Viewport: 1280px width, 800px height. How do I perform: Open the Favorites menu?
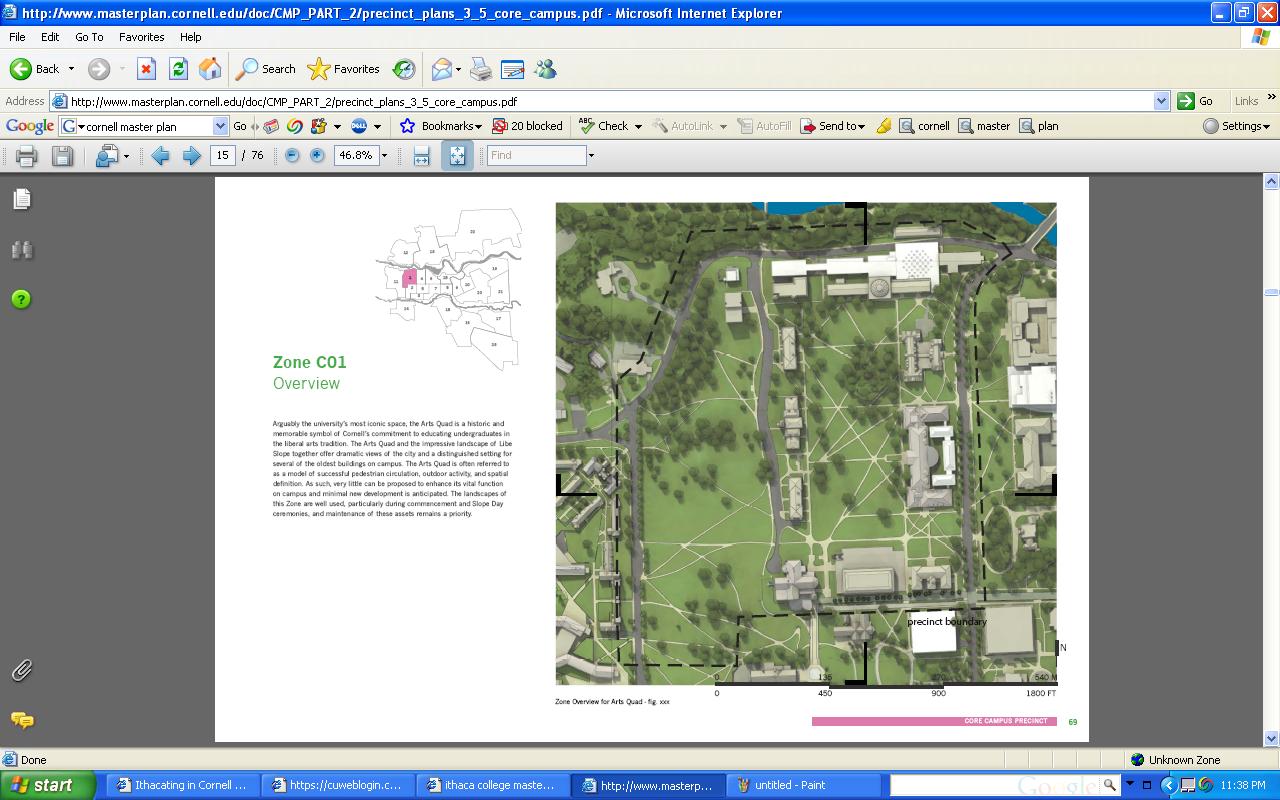point(141,37)
